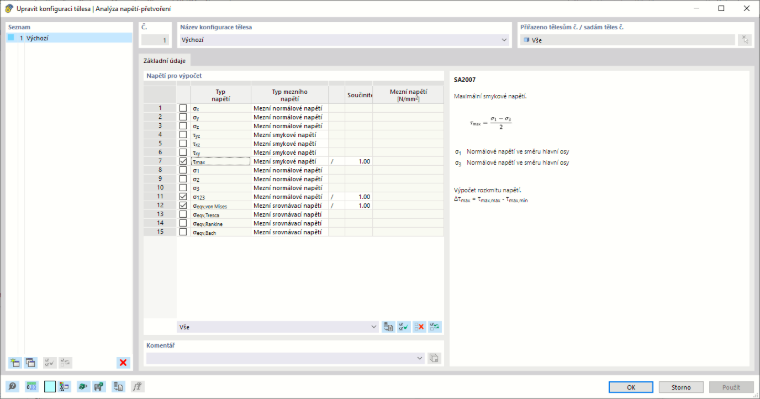The height and width of the screenshot is (399, 760).
Task: Enable the σeqv,Bach checkbox in row 15
Action: click(x=183, y=232)
